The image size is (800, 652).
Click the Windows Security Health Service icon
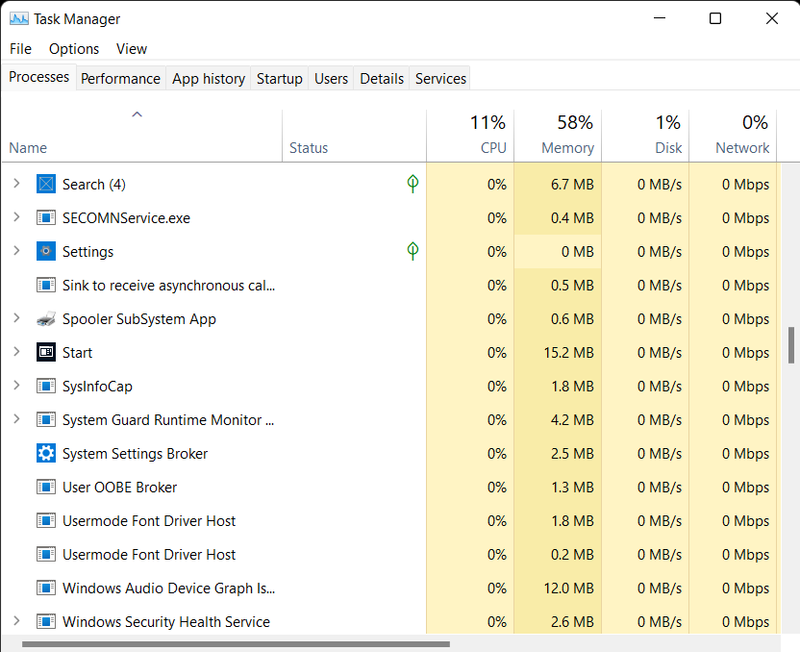(x=46, y=622)
